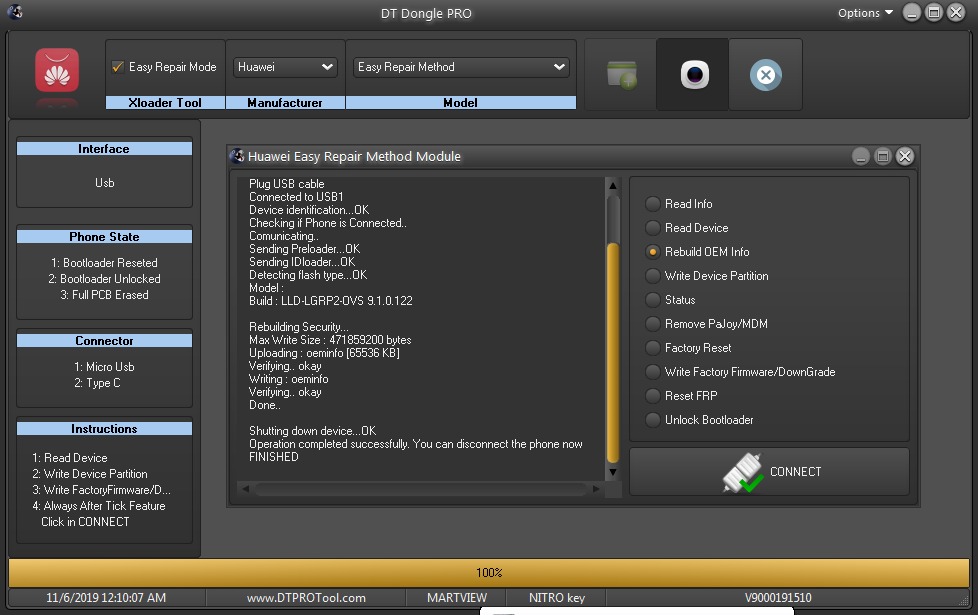Screen dimensions: 978x615
Task: Minimize the Huawei Easy Repair Method Module window
Action: click(x=861, y=156)
